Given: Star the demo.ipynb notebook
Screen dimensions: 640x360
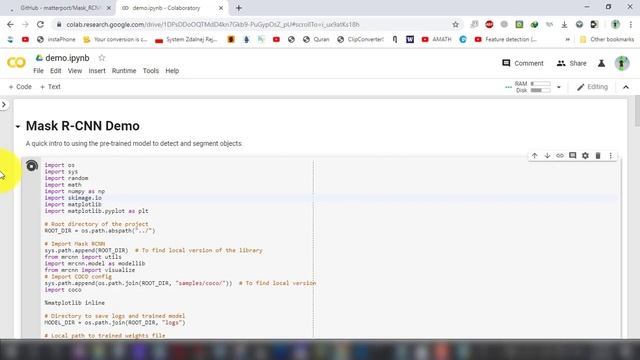Looking at the screenshot, I should (102, 58).
